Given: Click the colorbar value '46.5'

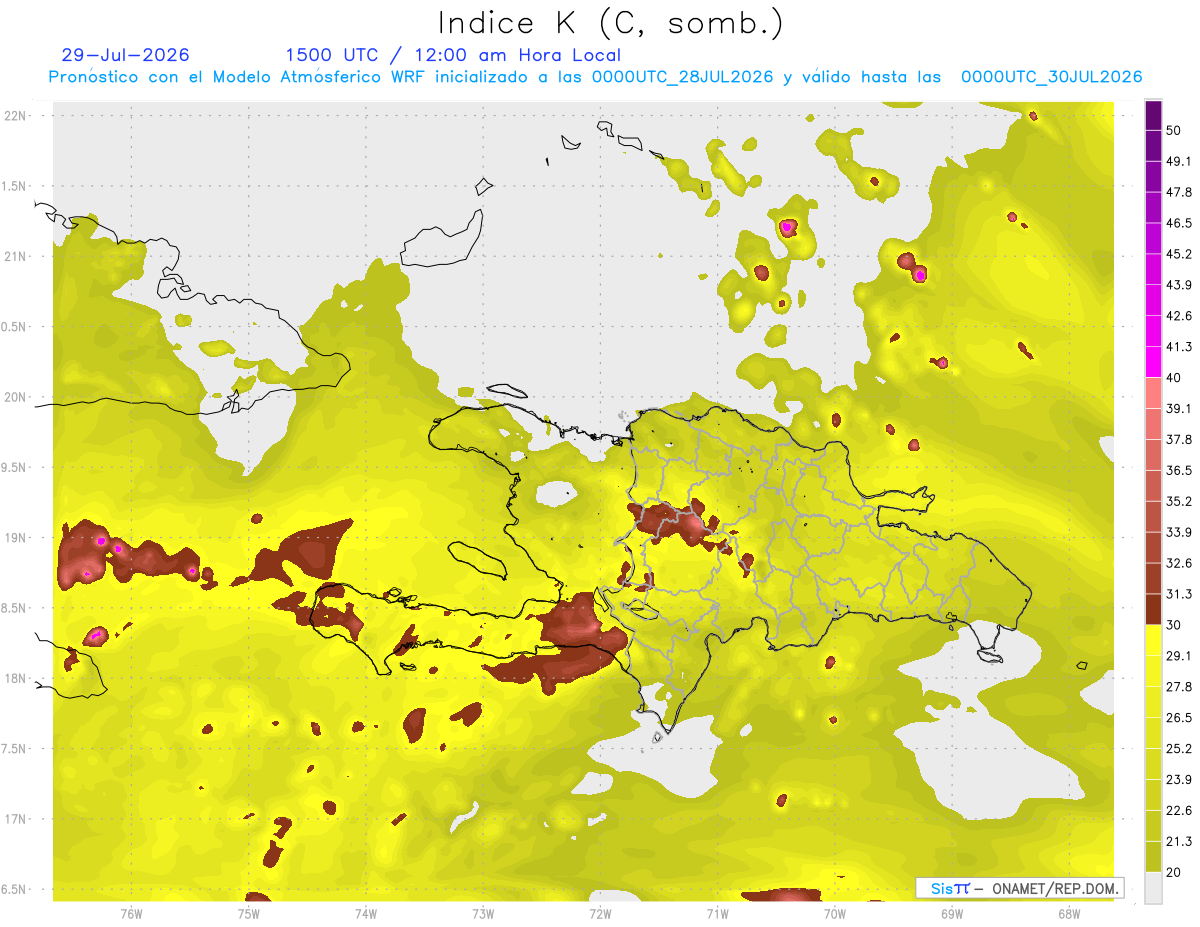Looking at the screenshot, I should tap(1178, 223).
